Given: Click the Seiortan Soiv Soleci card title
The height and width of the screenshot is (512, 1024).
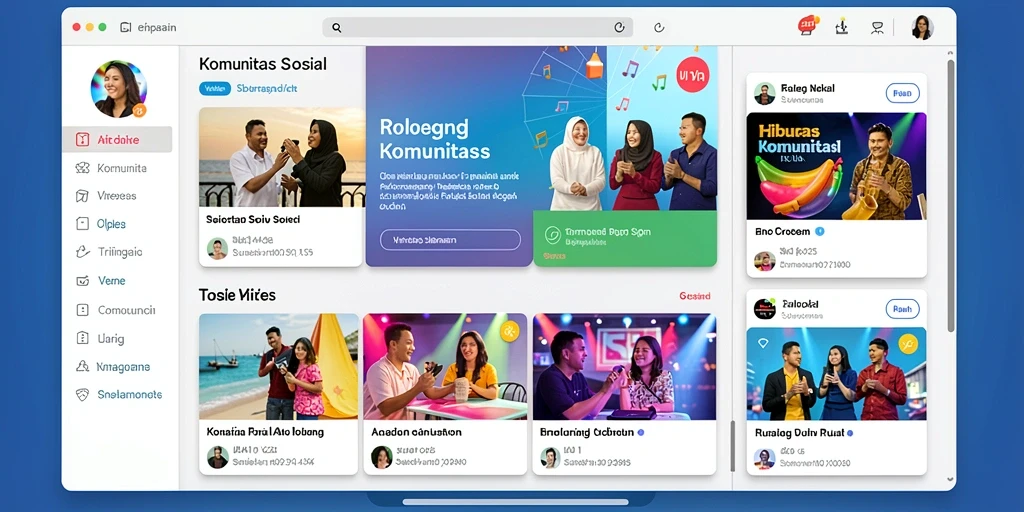Looking at the screenshot, I should 253,219.
